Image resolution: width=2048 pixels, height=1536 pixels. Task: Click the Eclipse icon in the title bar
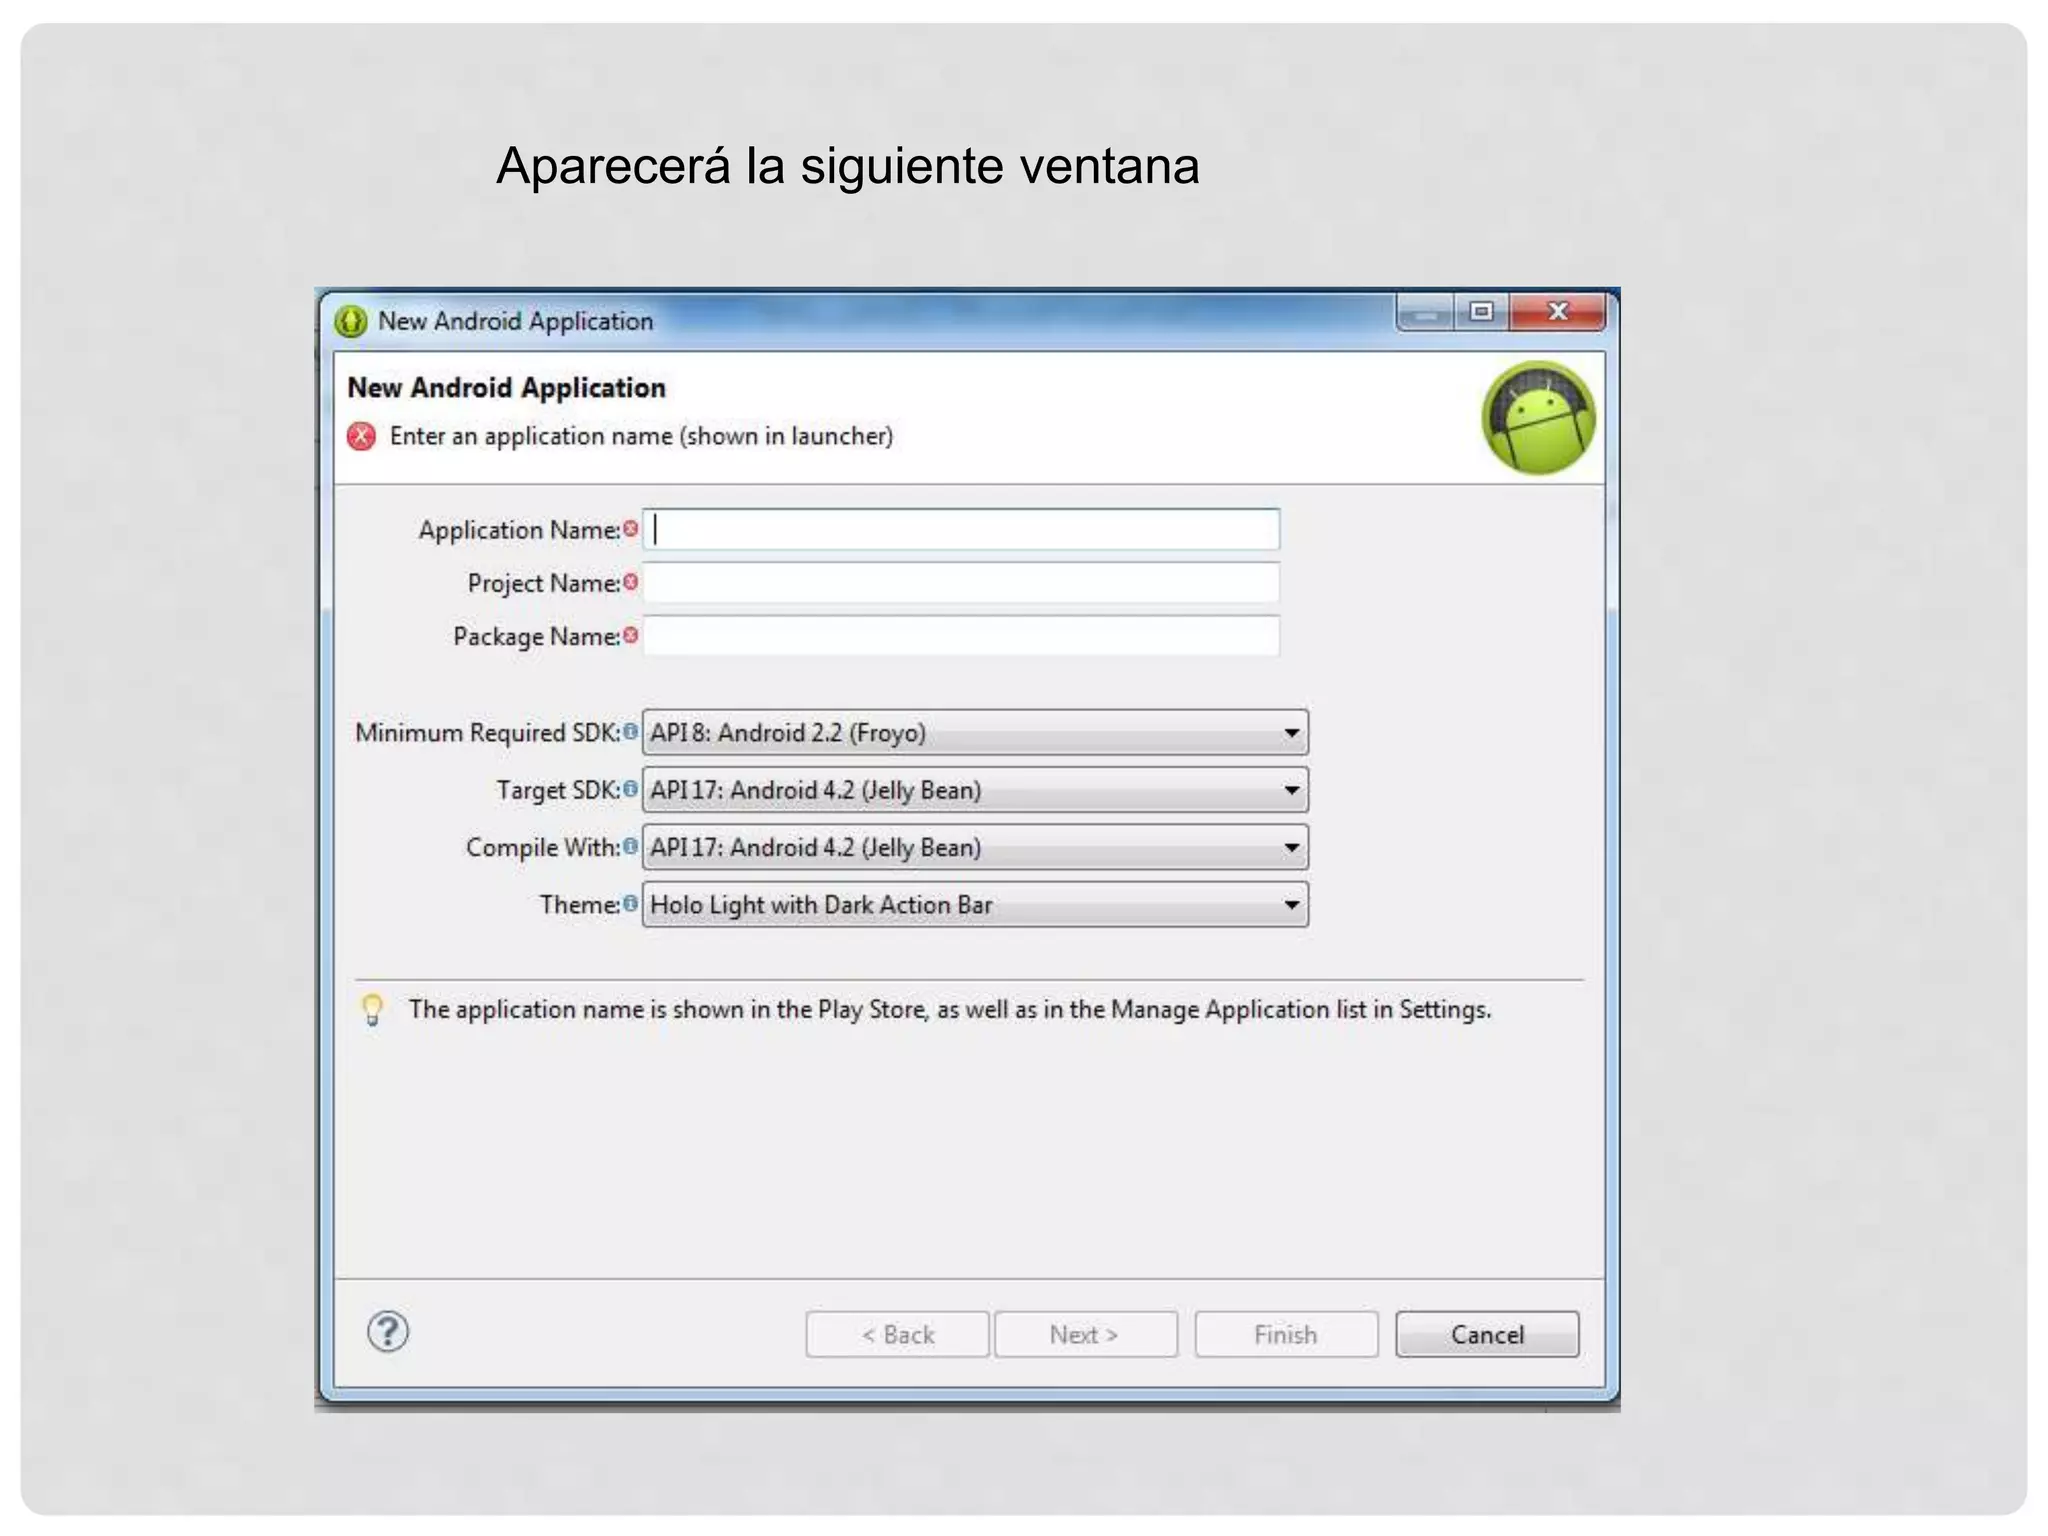(x=351, y=321)
